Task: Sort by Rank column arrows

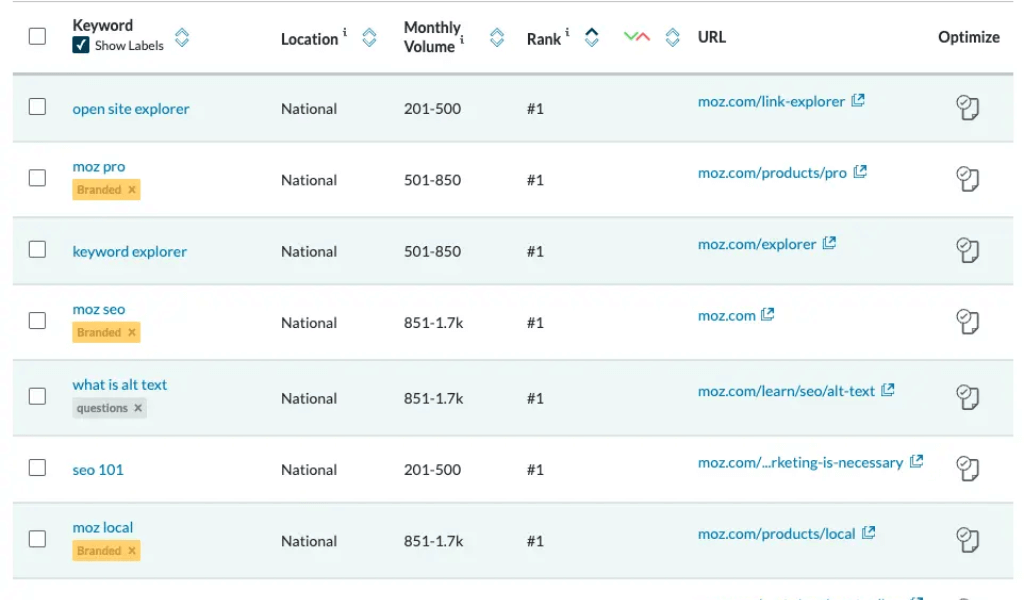Action: (592, 37)
